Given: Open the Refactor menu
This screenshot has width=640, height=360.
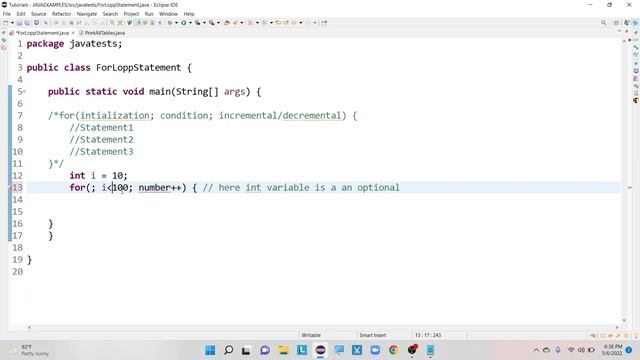Looking at the screenshot, I should pyautogui.click(x=62, y=14).
